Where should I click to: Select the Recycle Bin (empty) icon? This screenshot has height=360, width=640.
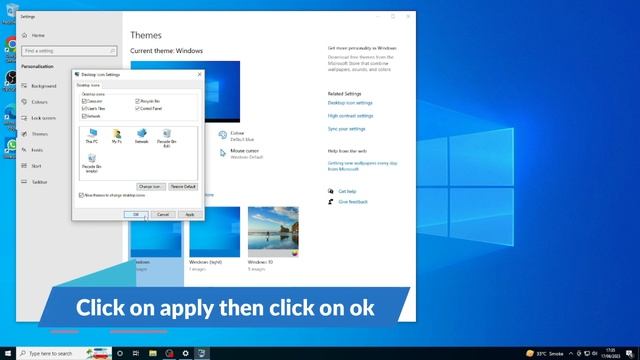pos(92,163)
